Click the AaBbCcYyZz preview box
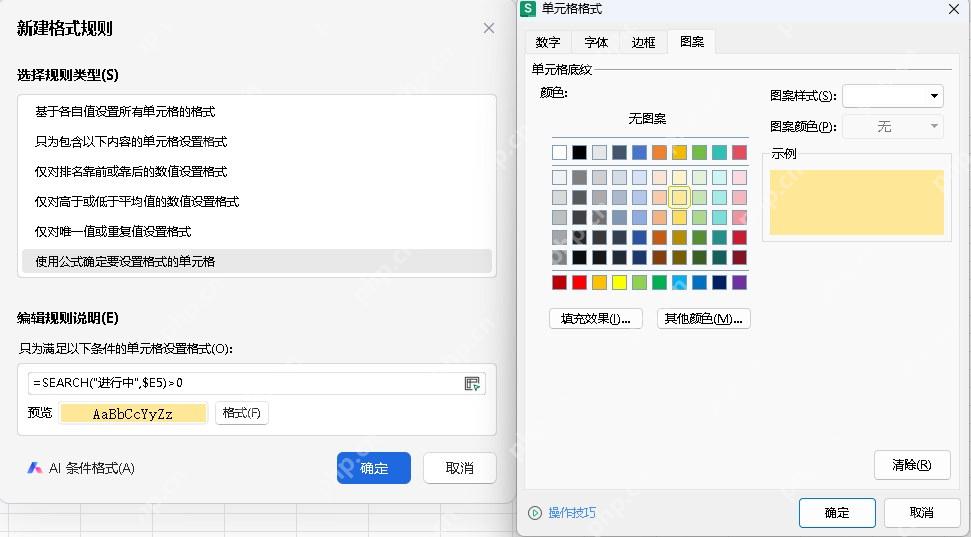Screen dimensions: 971x537 (x=133, y=414)
